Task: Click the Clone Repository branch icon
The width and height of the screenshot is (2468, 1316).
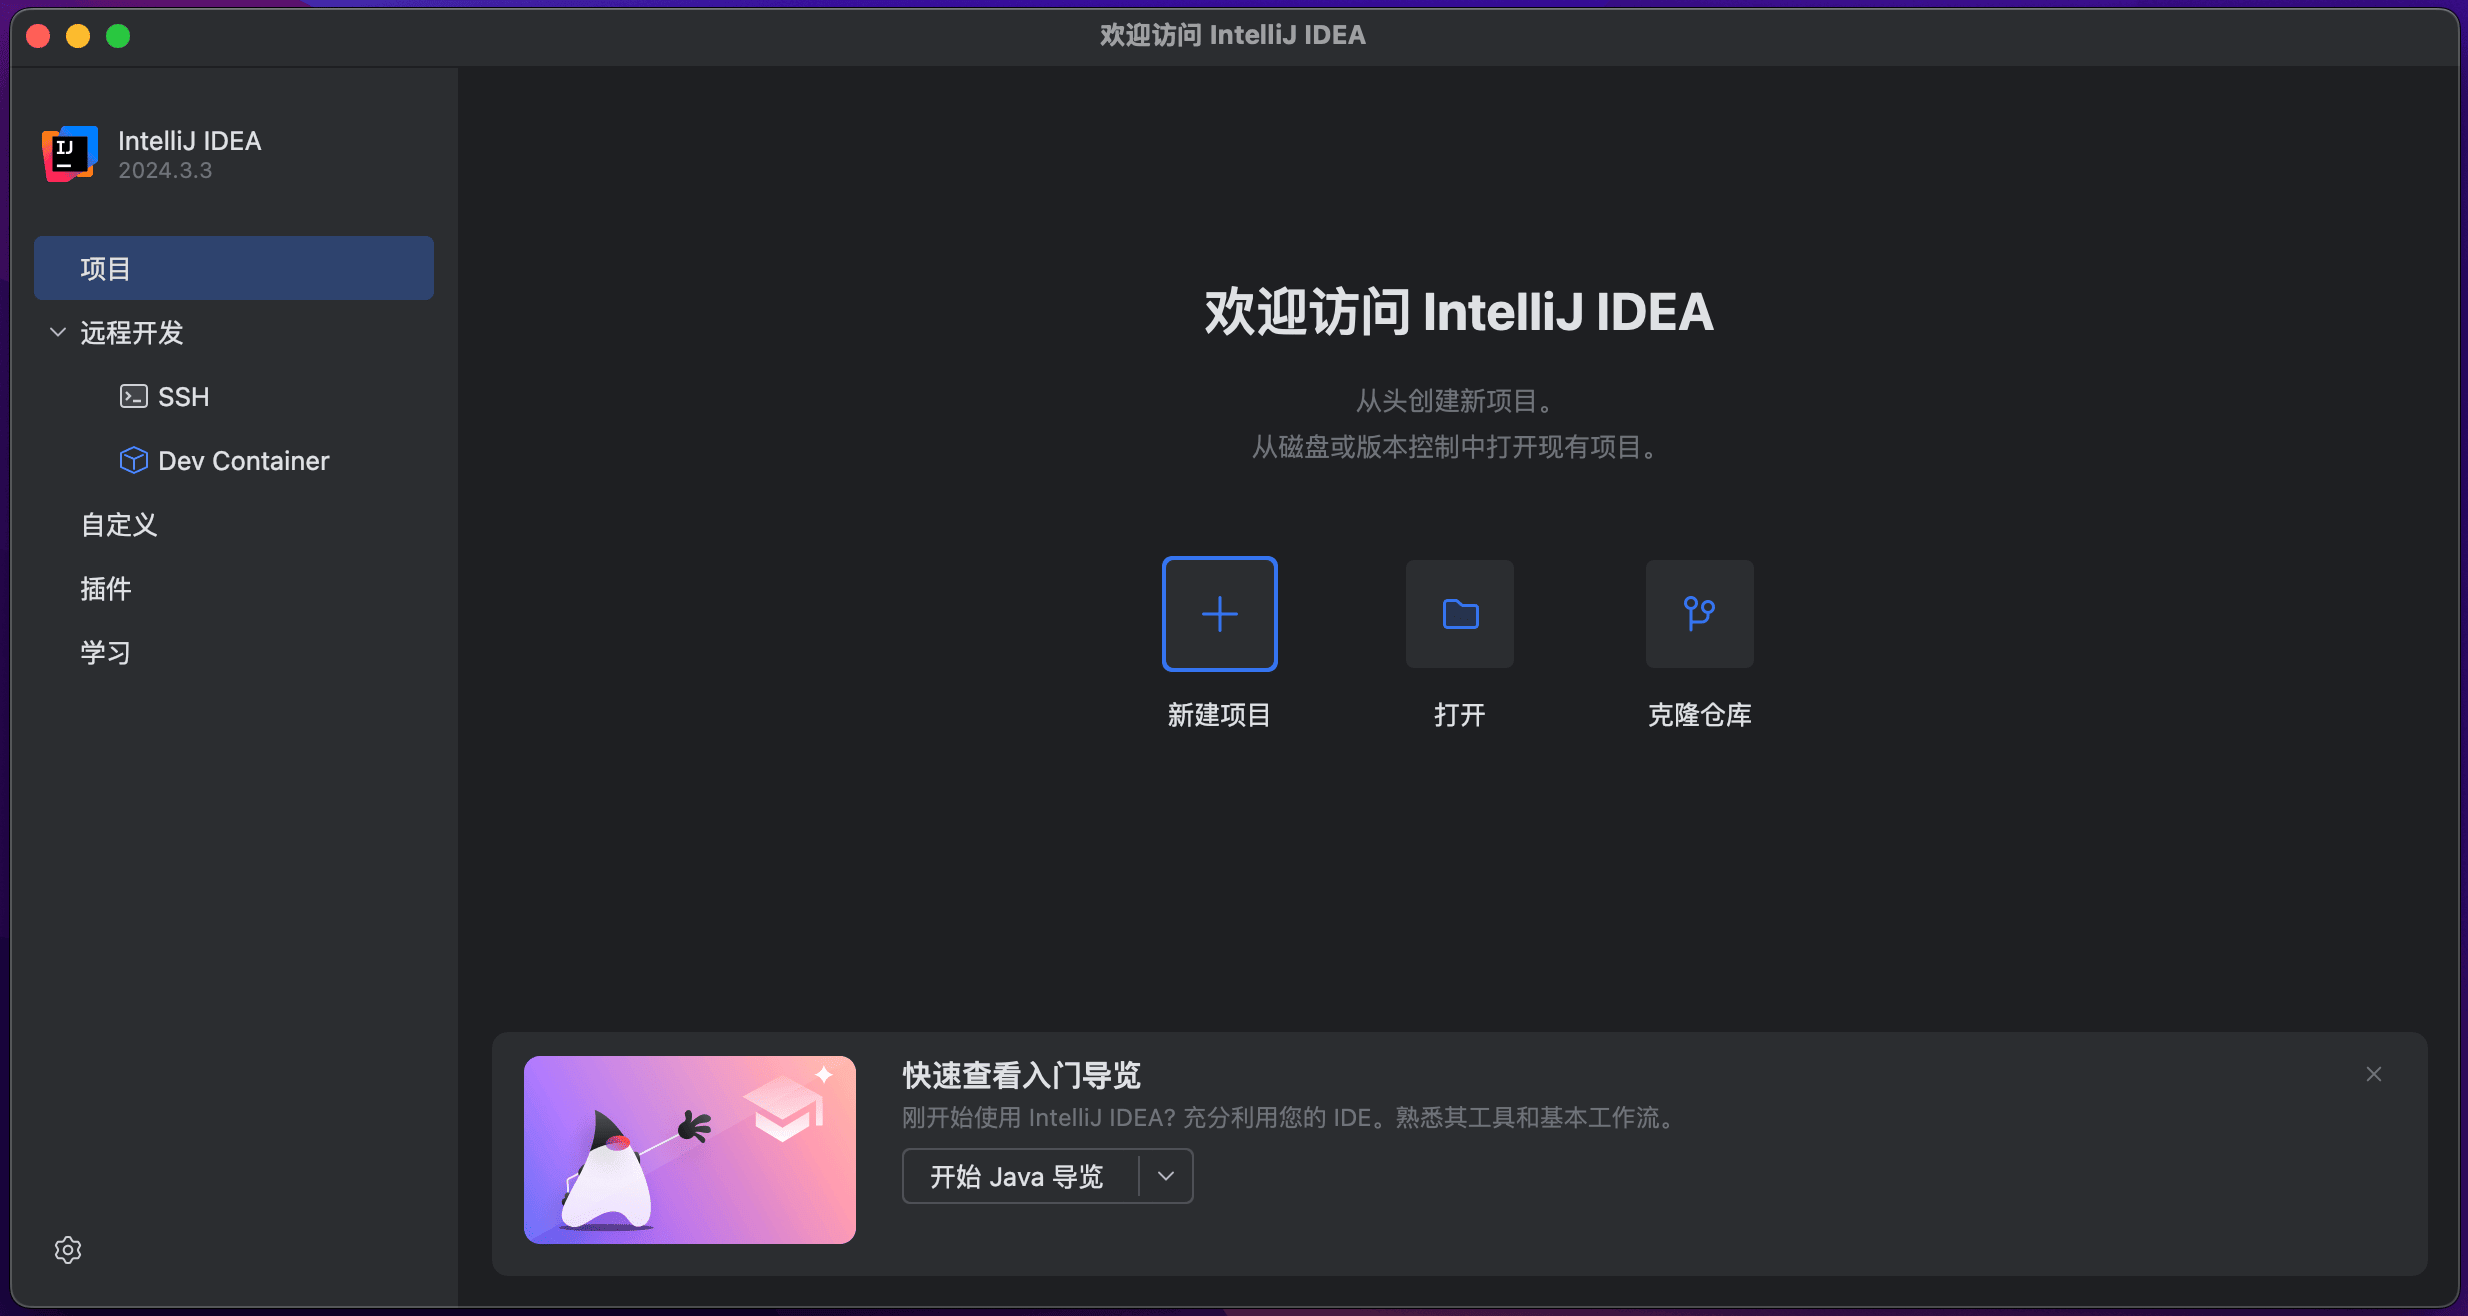Action: [1699, 614]
